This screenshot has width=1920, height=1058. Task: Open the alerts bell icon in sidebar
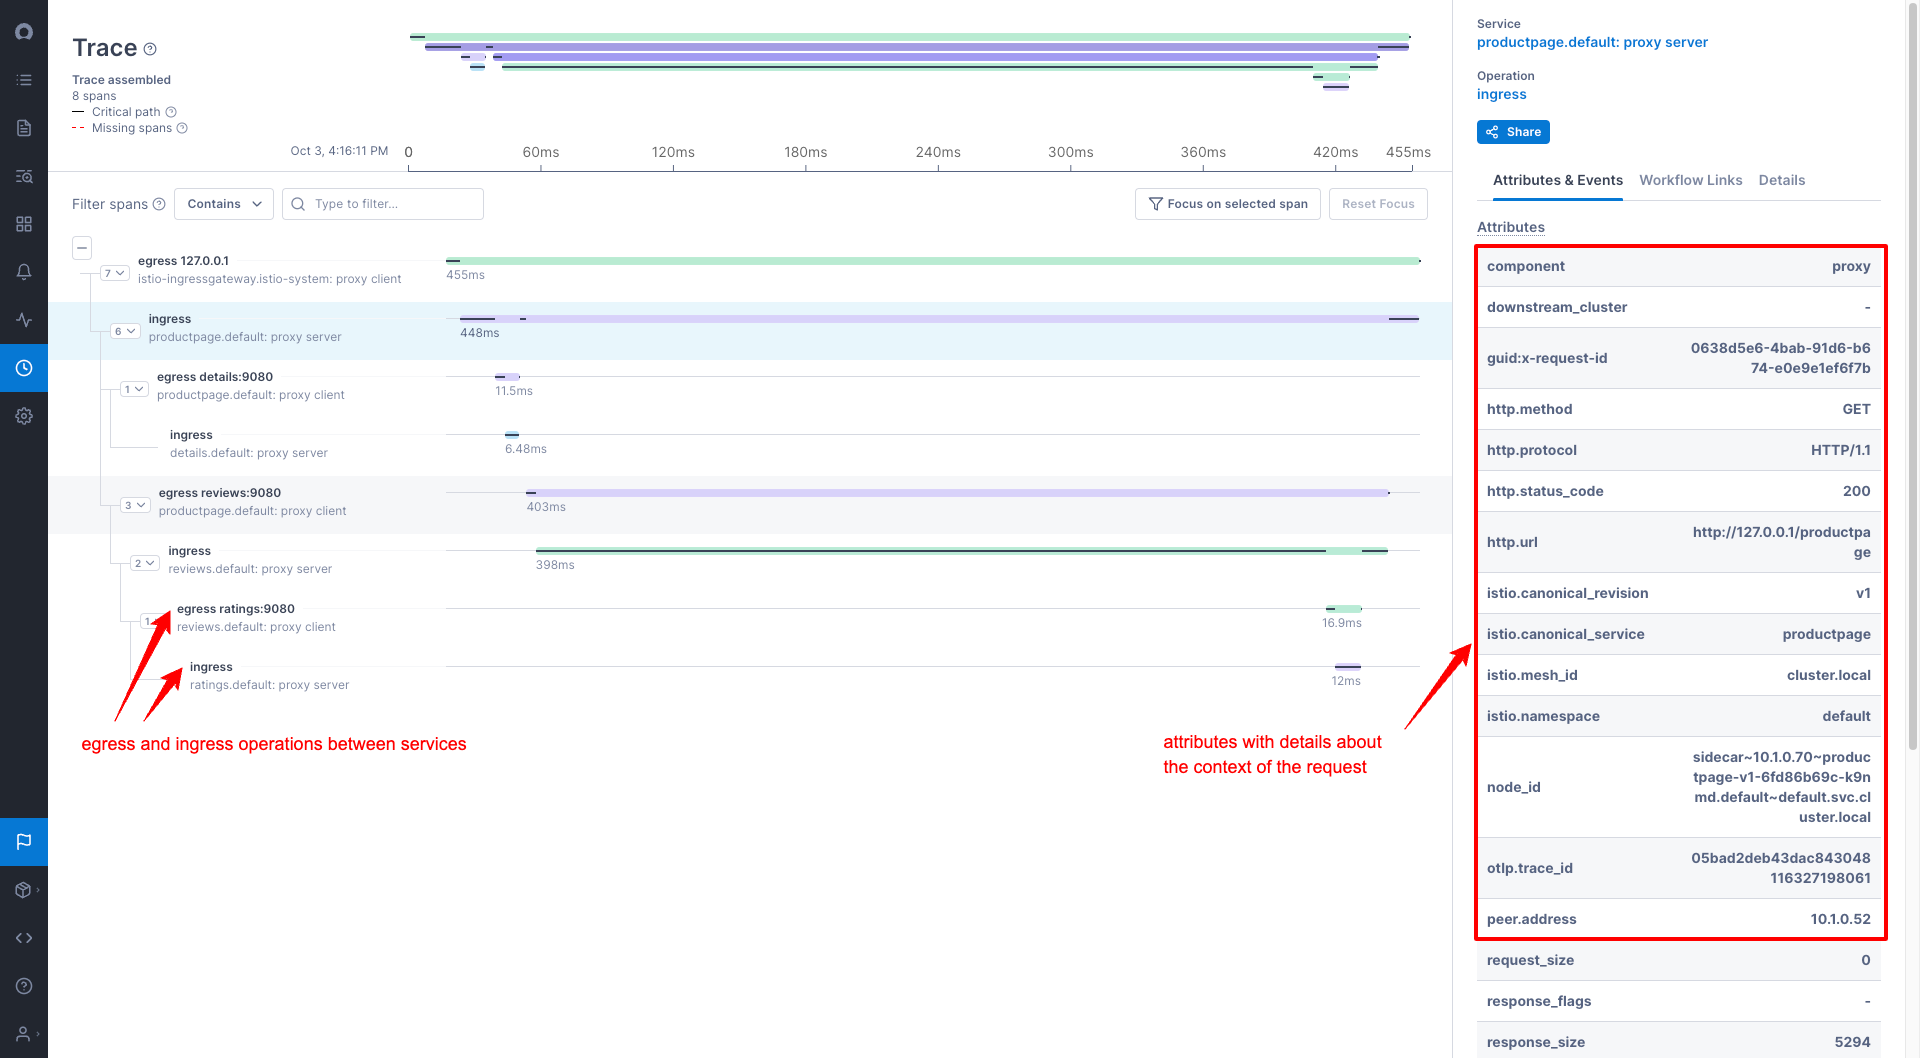(24, 272)
